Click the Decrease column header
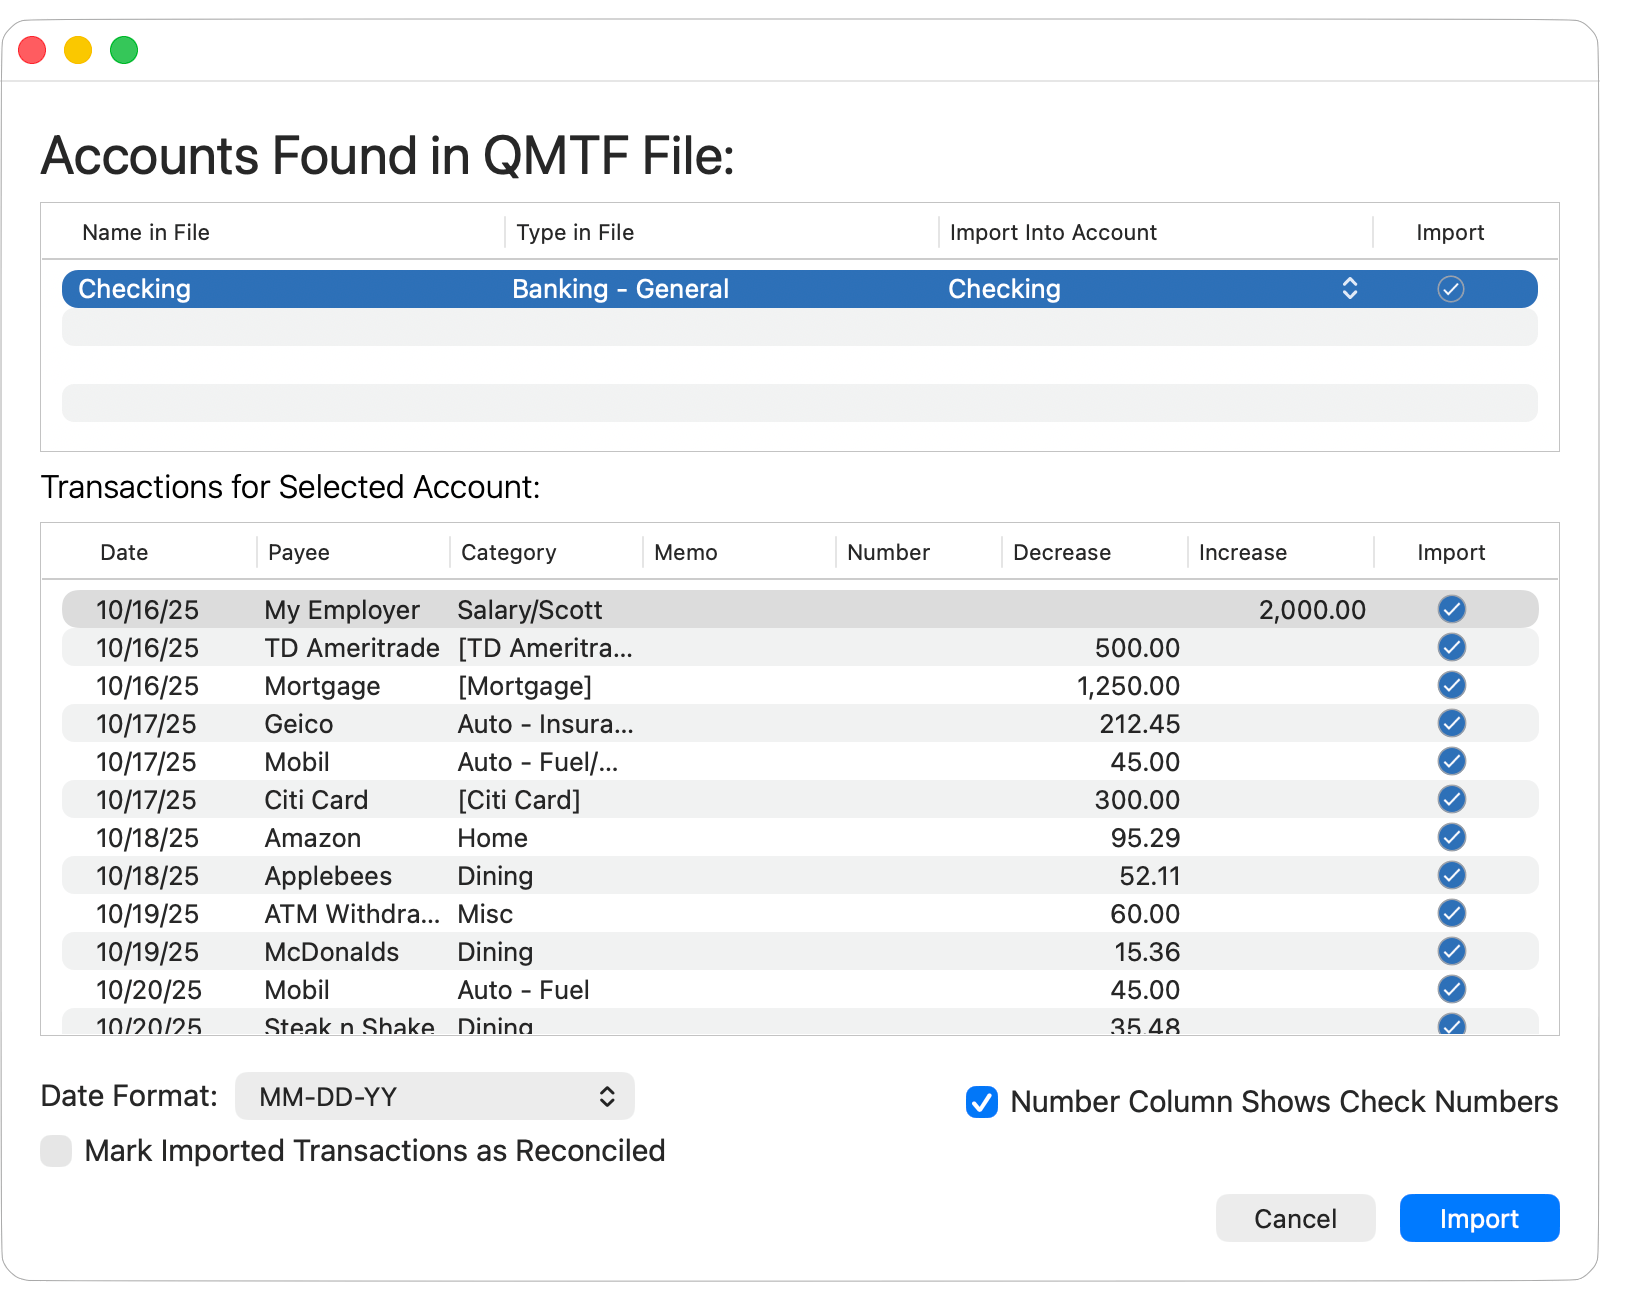 [1061, 552]
